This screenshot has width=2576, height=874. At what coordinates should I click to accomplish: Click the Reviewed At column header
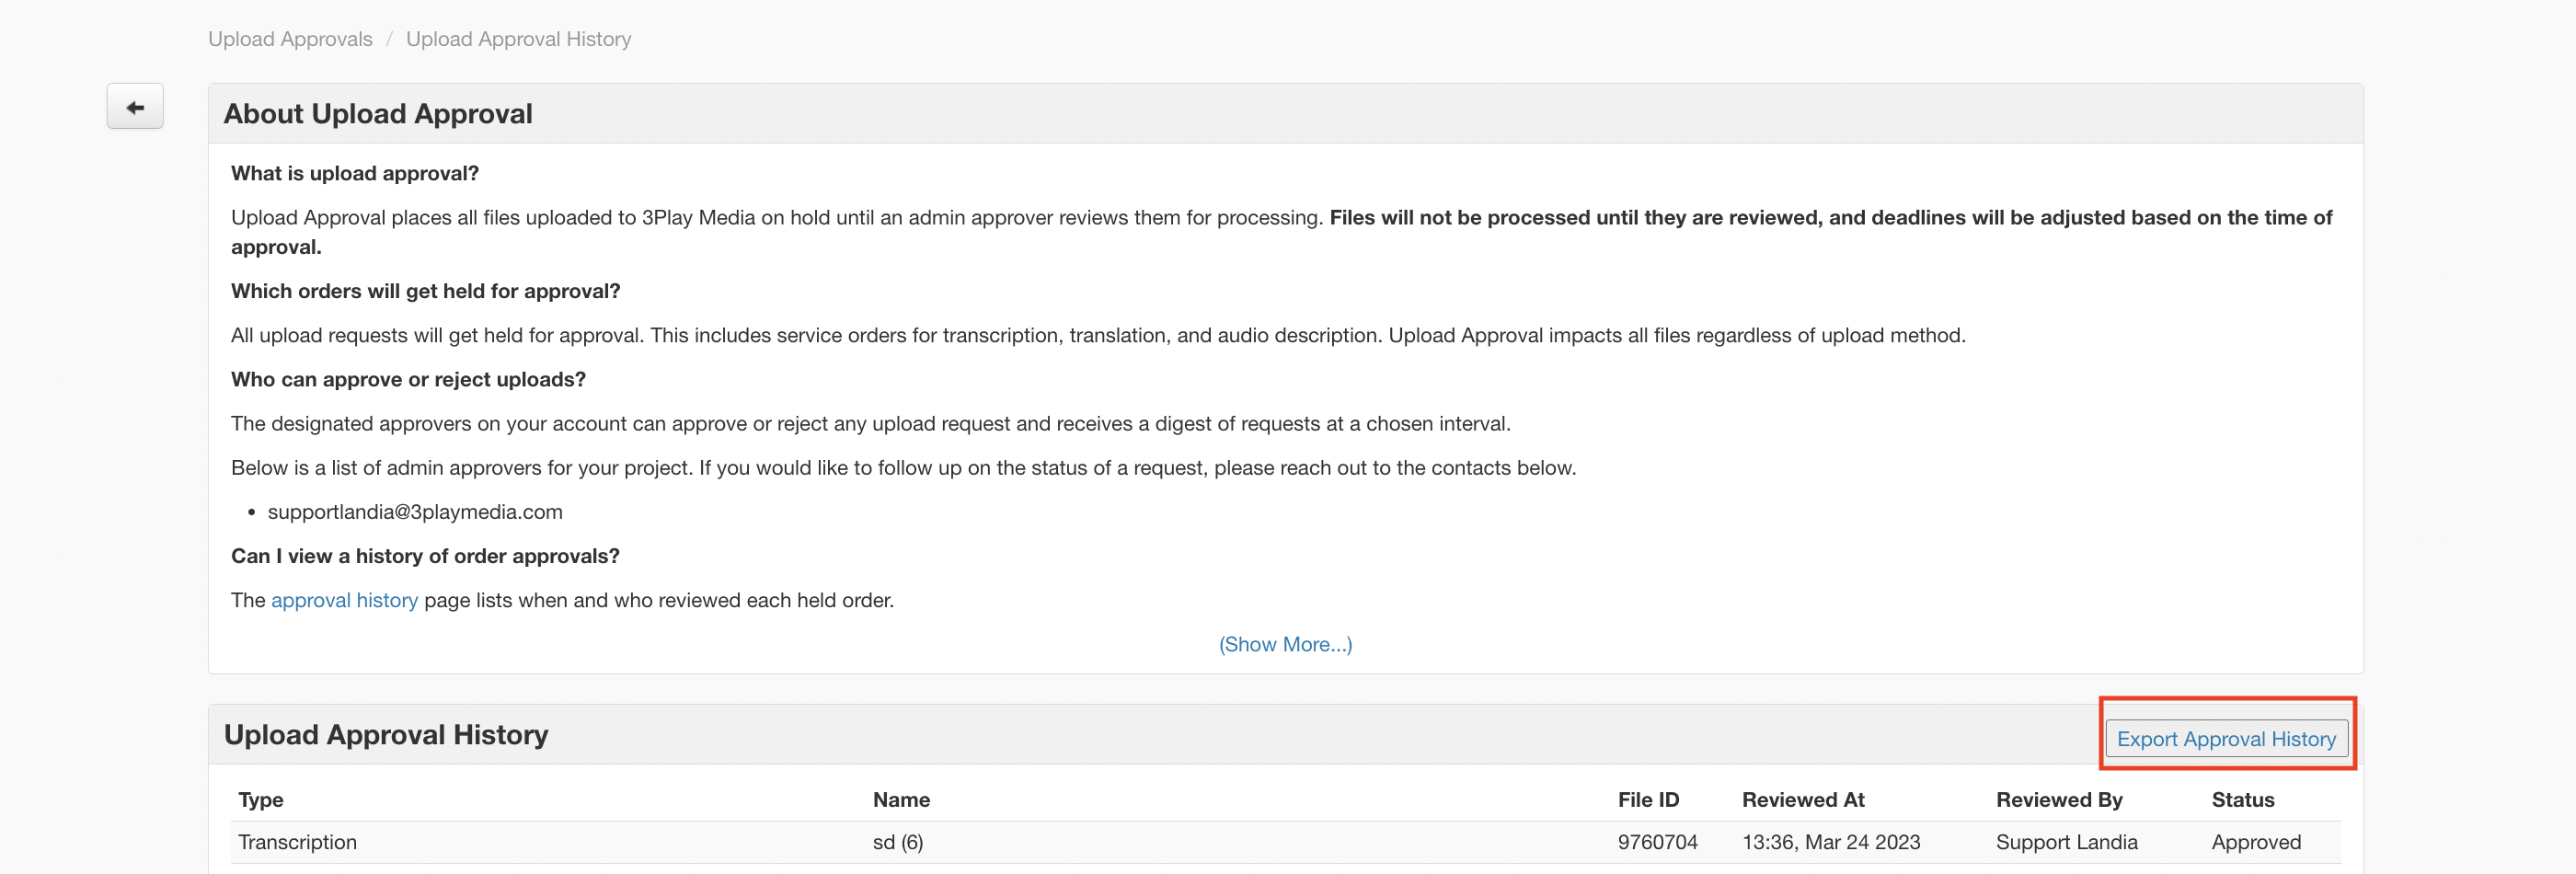(1803, 799)
